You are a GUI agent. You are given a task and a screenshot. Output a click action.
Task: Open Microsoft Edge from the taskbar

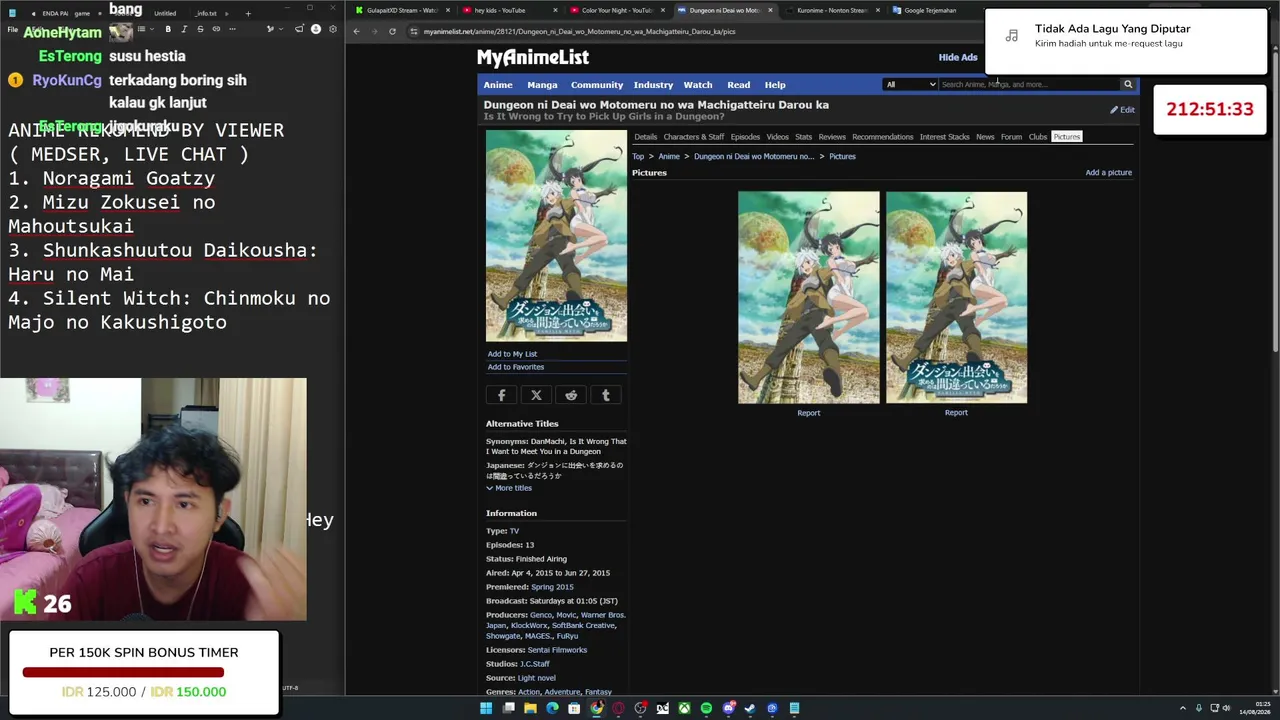[x=552, y=708]
